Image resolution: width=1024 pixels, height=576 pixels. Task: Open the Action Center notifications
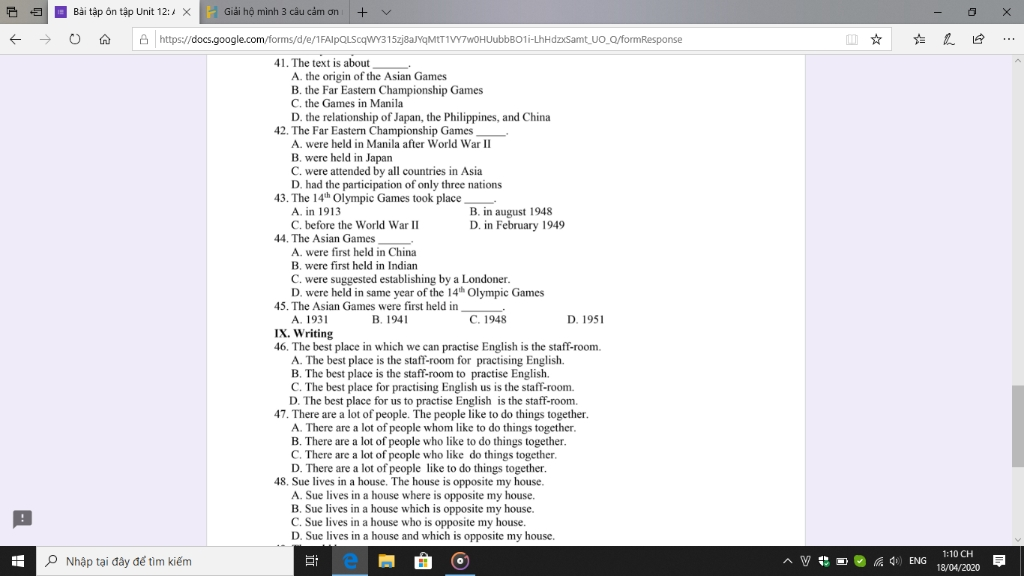pyautogui.click(x=999, y=561)
